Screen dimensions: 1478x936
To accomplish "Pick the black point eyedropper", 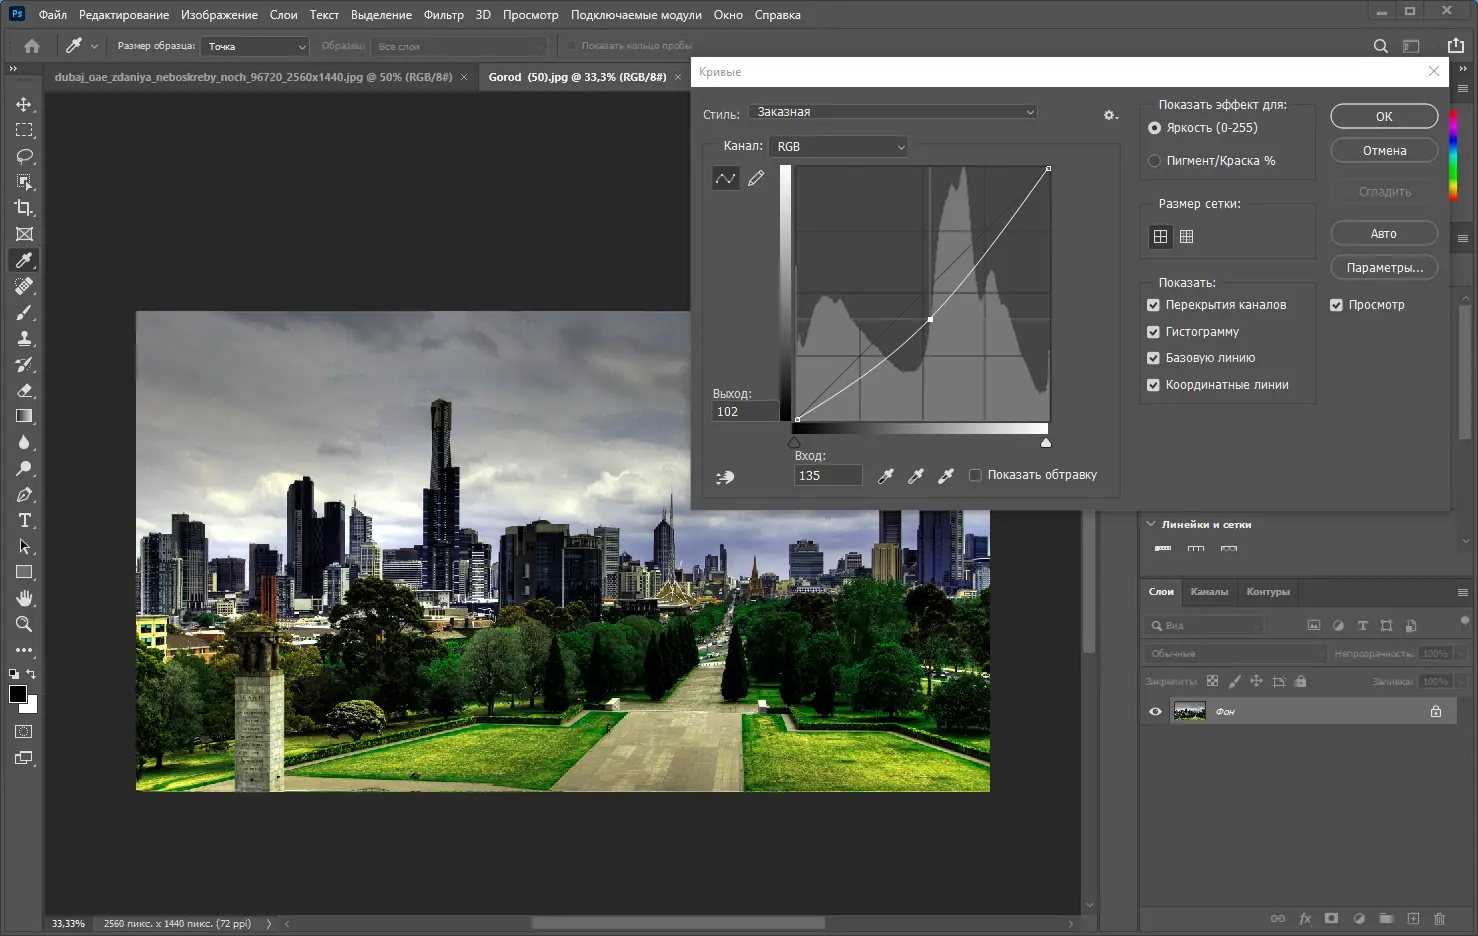I will coord(885,476).
